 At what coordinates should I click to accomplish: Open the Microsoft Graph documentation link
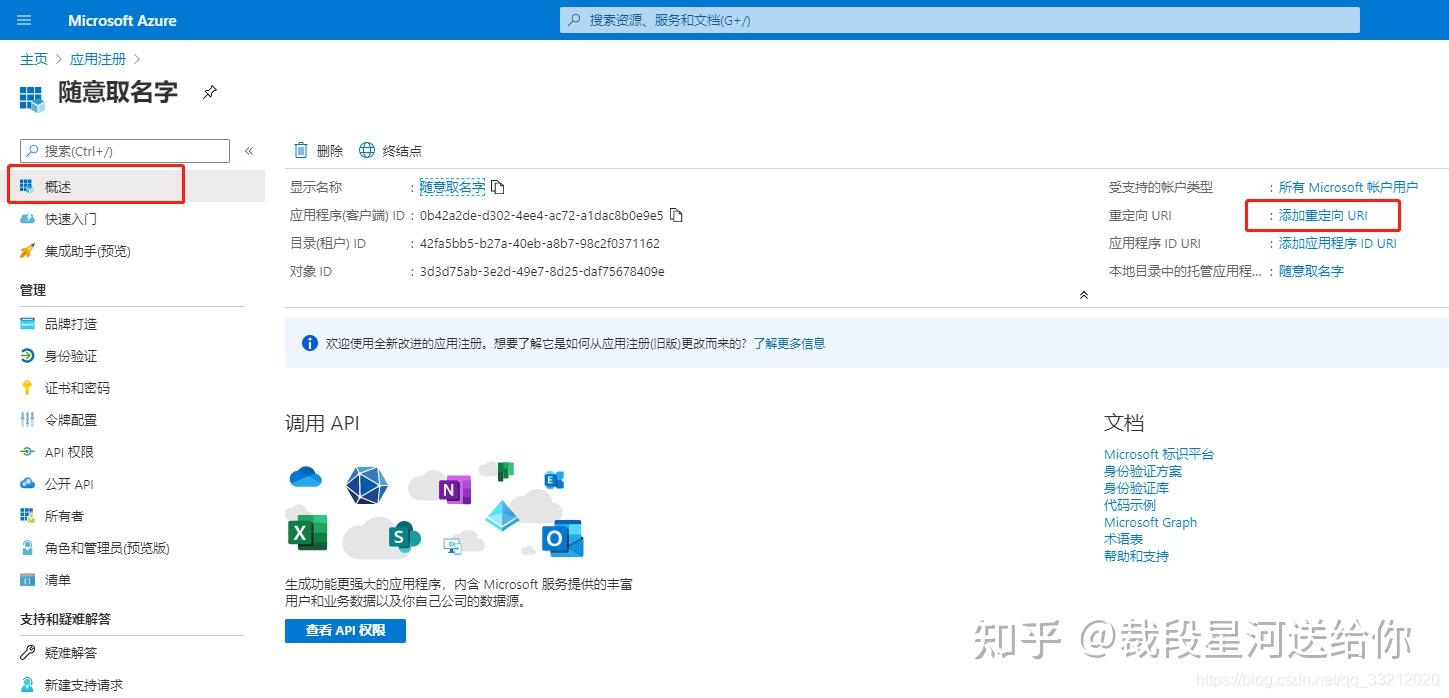1150,522
